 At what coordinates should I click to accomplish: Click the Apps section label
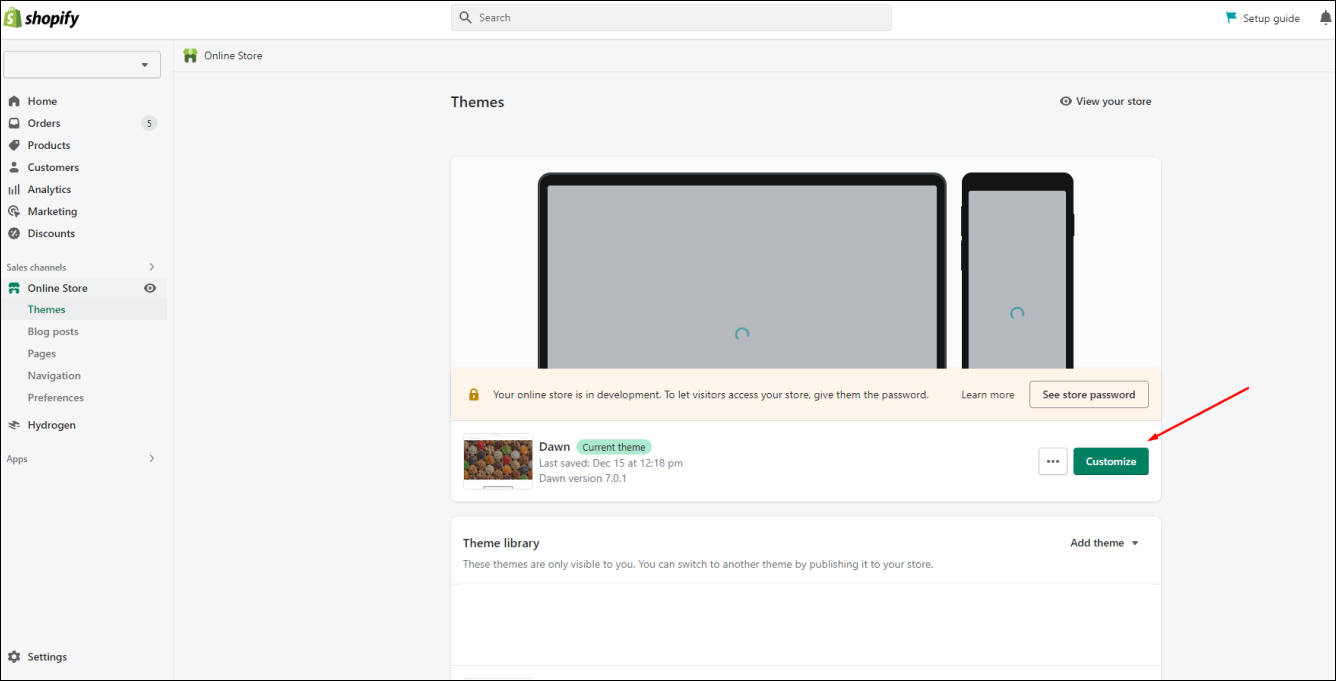17,459
